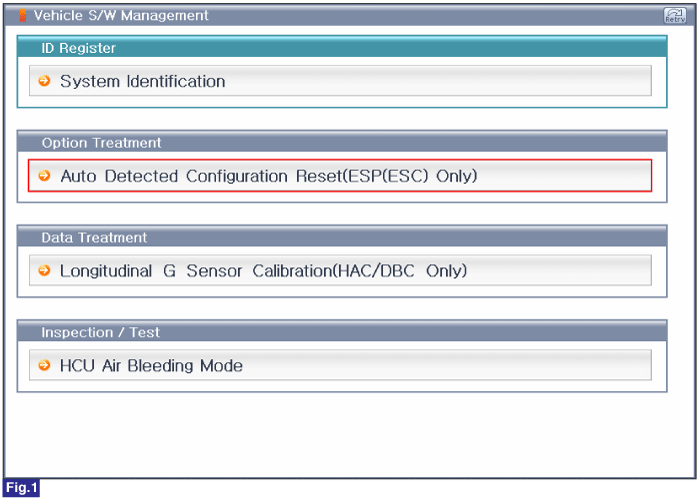Click the Data Treatment section header
The width and height of the screenshot is (700, 501).
[x=342, y=237]
